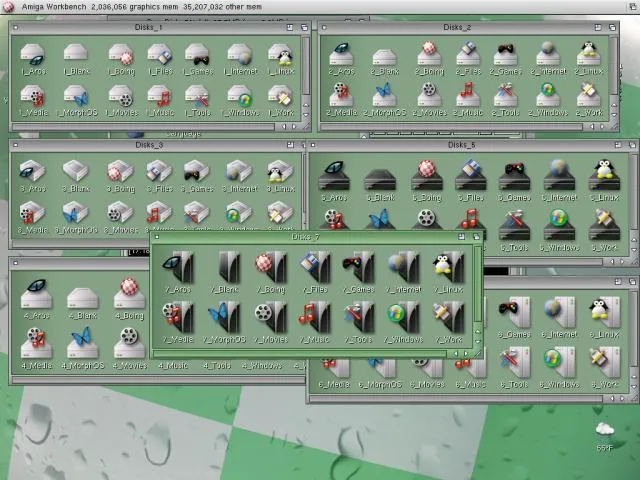
Task: Open the 1_Games drawer icon
Action: click(x=197, y=56)
